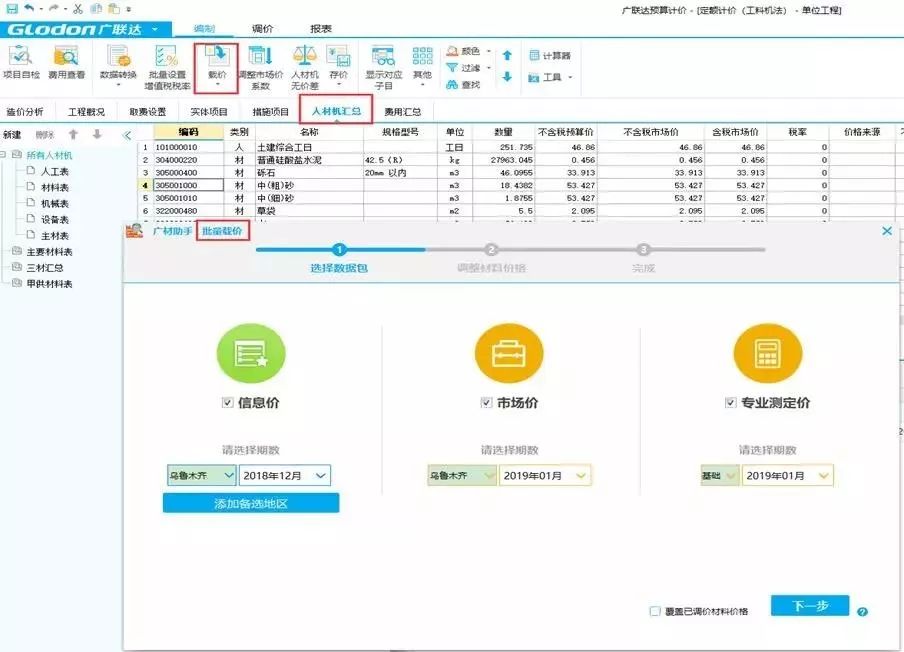Viewport: 904px width, 652px height.
Task: Select 人工表 in the tree
Action: [x=55, y=171]
